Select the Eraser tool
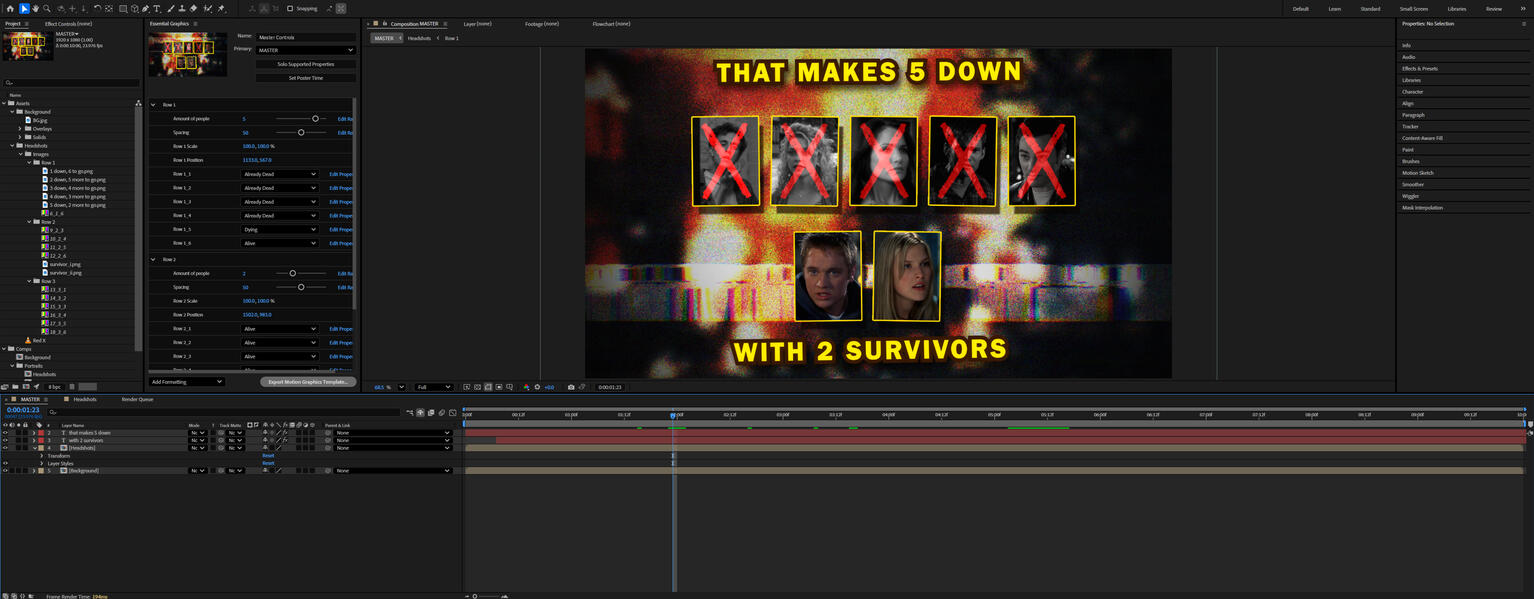The width and height of the screenshot is (1534, 599). (193, 8)
